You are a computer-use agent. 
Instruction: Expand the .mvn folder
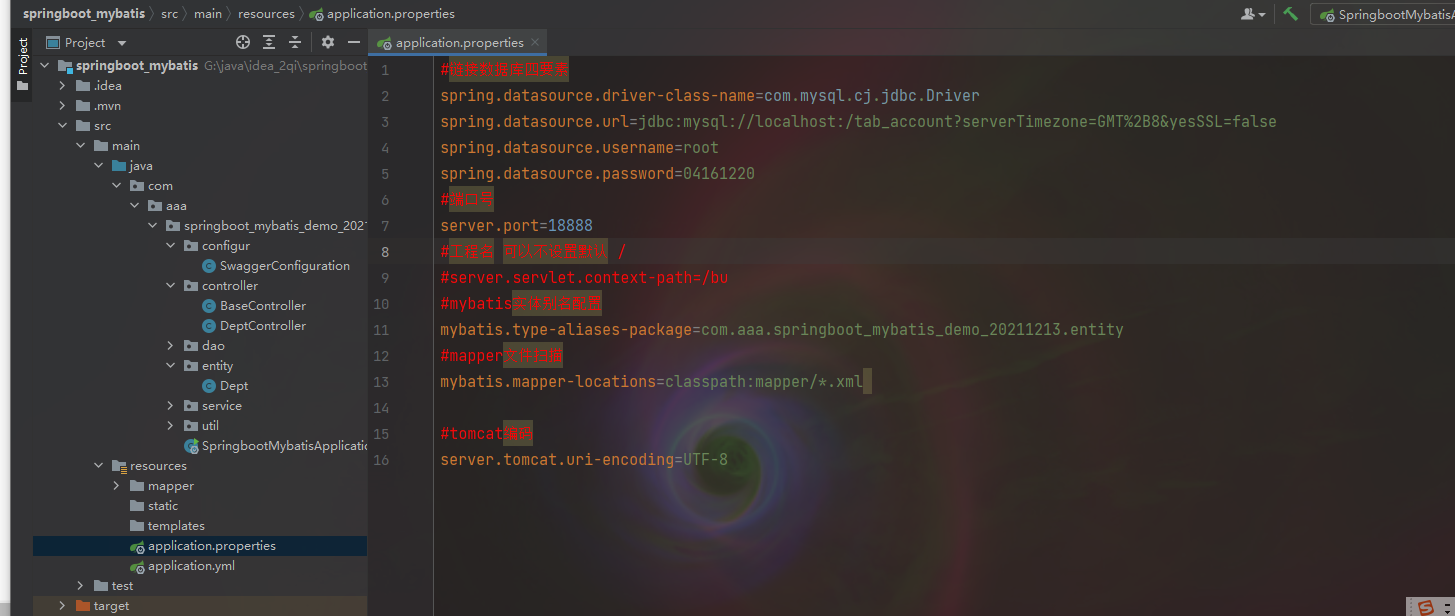click(x=62, y=106)
